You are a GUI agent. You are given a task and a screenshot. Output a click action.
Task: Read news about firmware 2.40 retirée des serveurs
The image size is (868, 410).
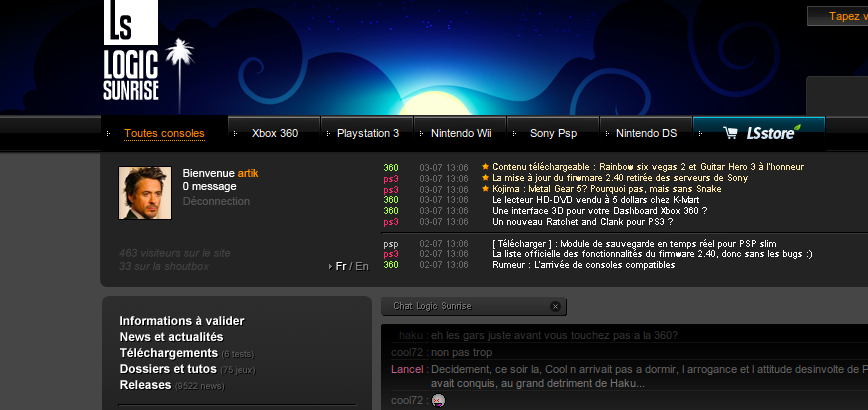pyautogui.click(x=620, y=178)
